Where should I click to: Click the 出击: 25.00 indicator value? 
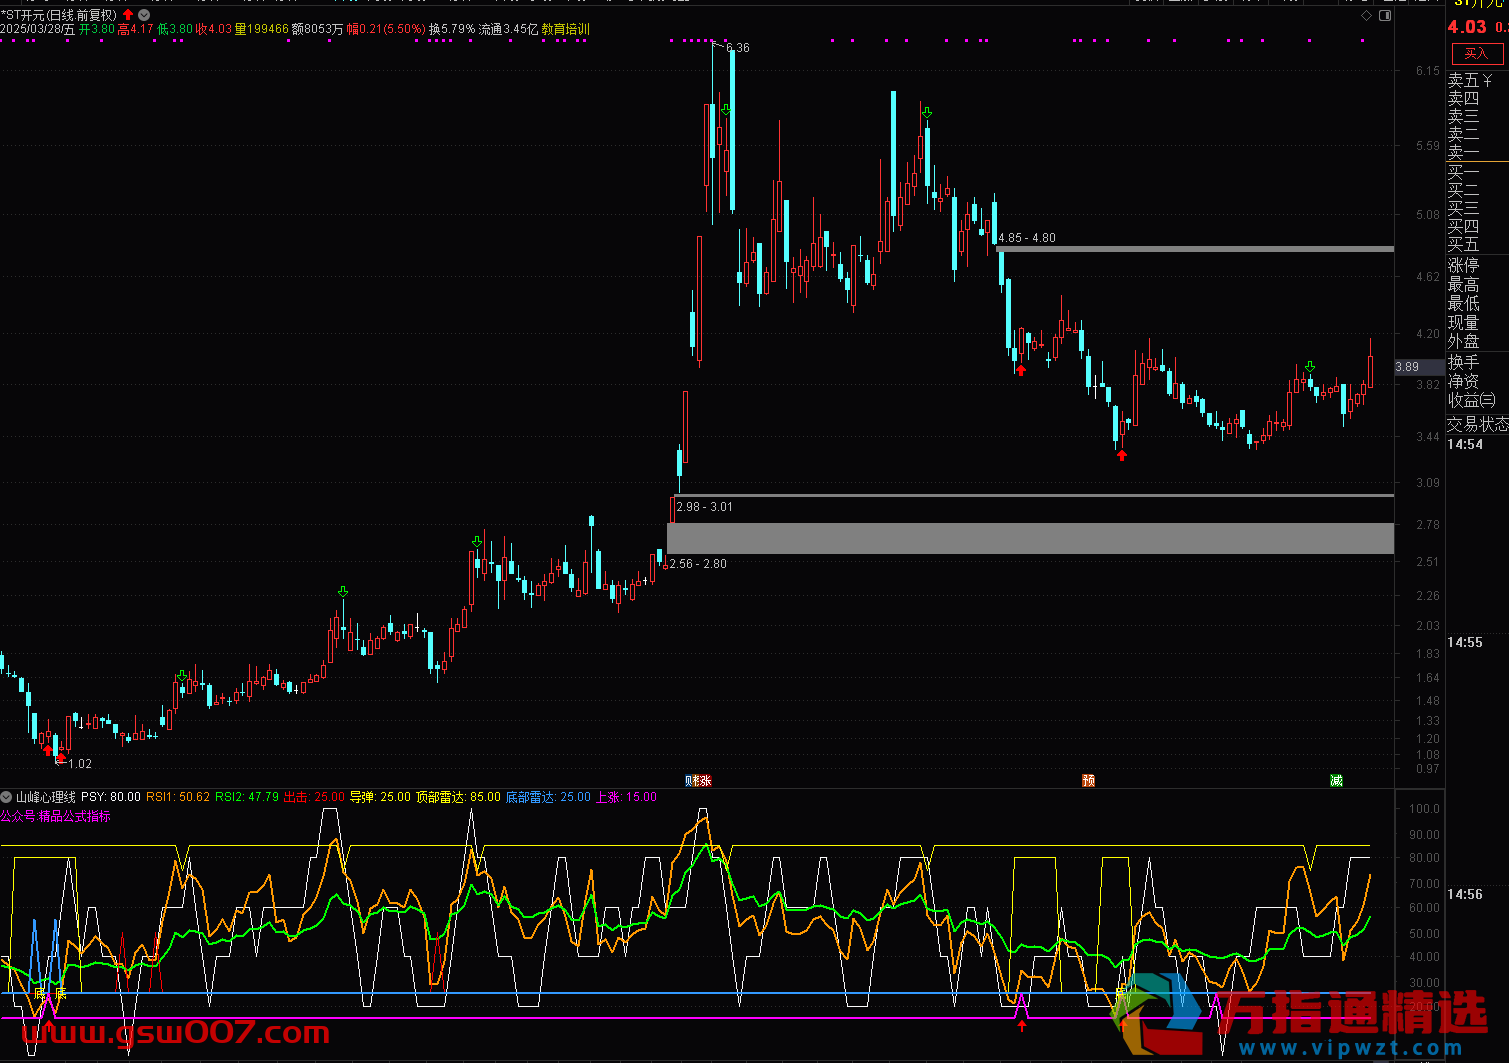[x=314, y=797]
